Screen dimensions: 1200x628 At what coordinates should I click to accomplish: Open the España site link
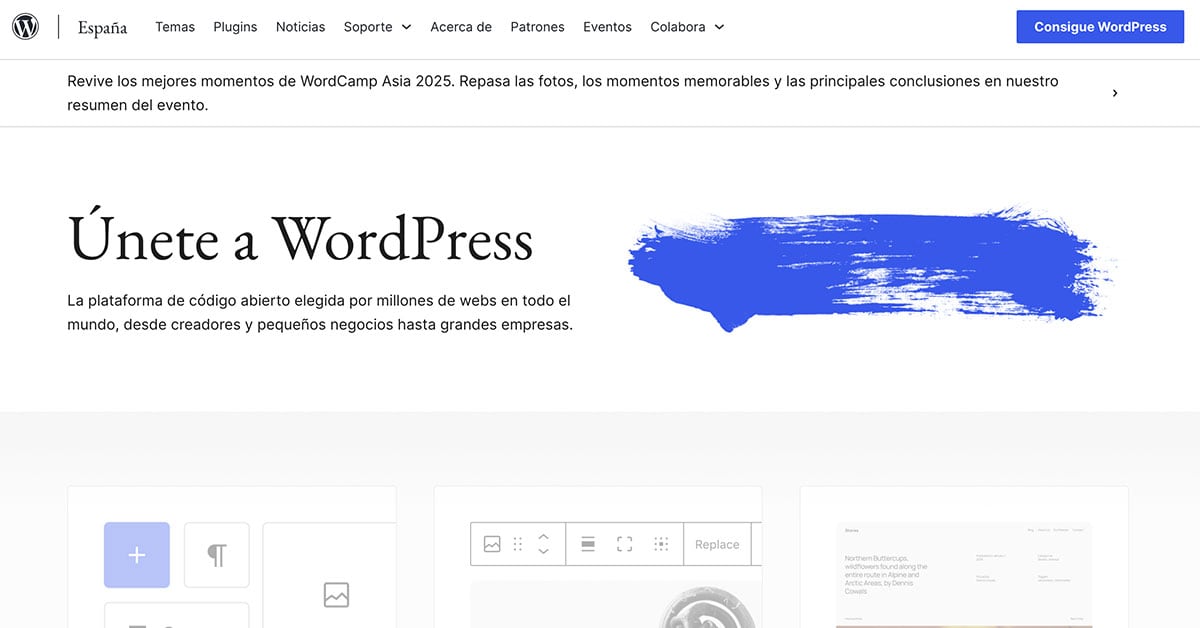pyautogui.click(x=102, y=27)
